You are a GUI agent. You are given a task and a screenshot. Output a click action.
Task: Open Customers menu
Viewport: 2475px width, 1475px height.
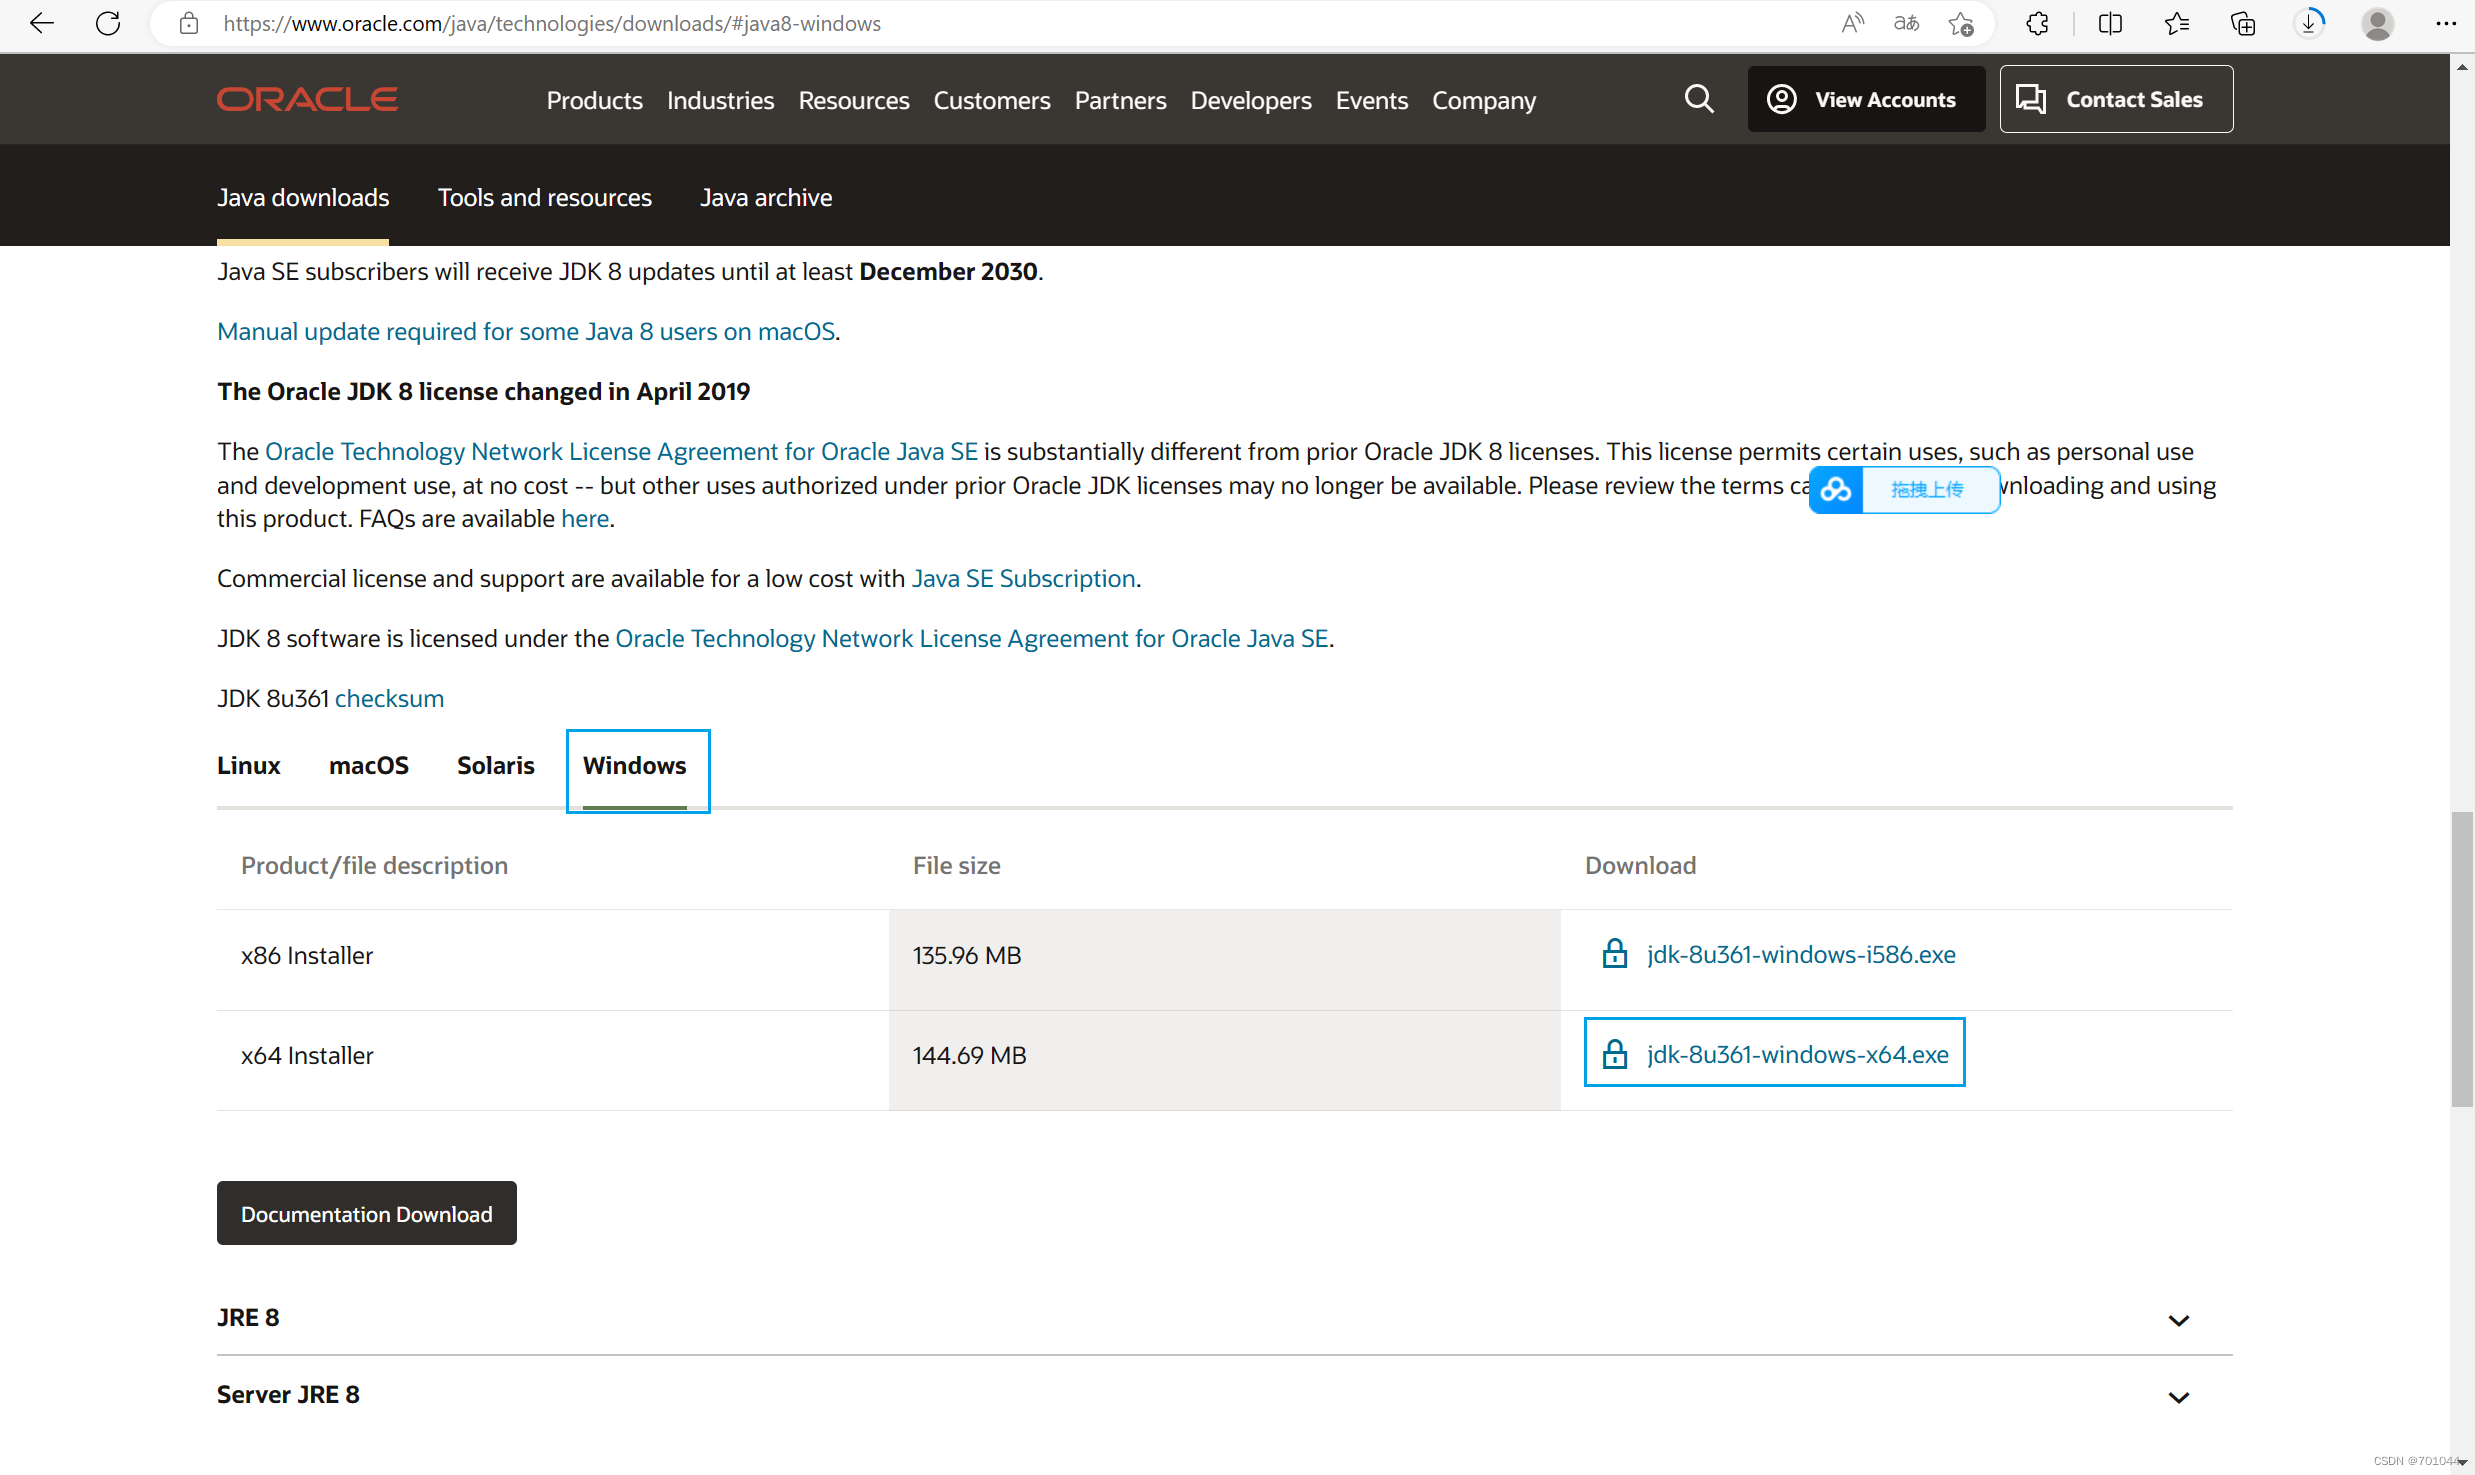coord(991,100)
